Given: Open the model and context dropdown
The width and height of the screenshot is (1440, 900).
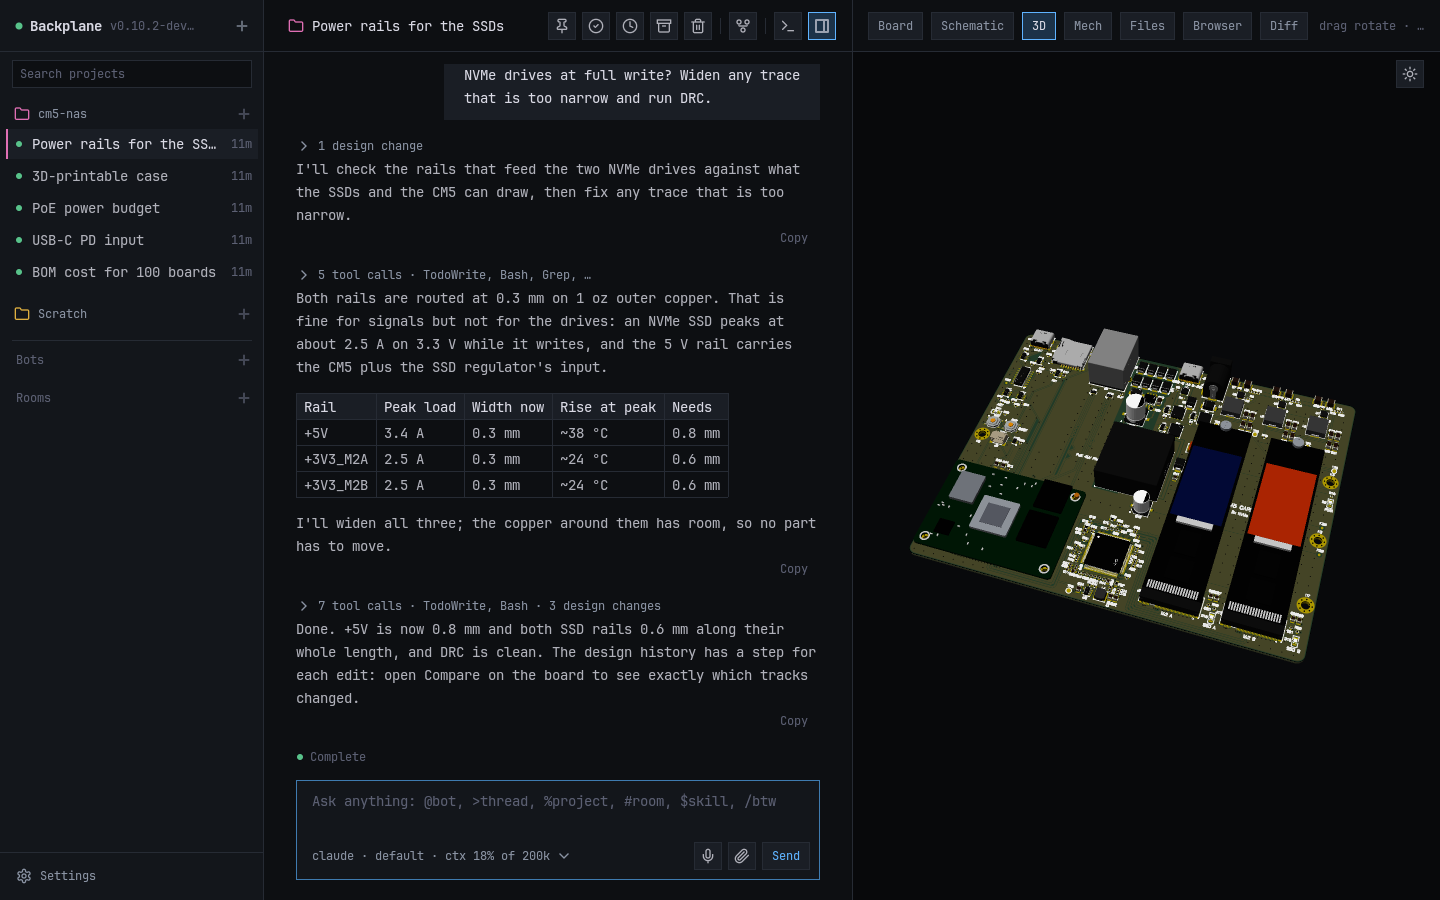Looking at the screenshot, I should coord(441,856).
